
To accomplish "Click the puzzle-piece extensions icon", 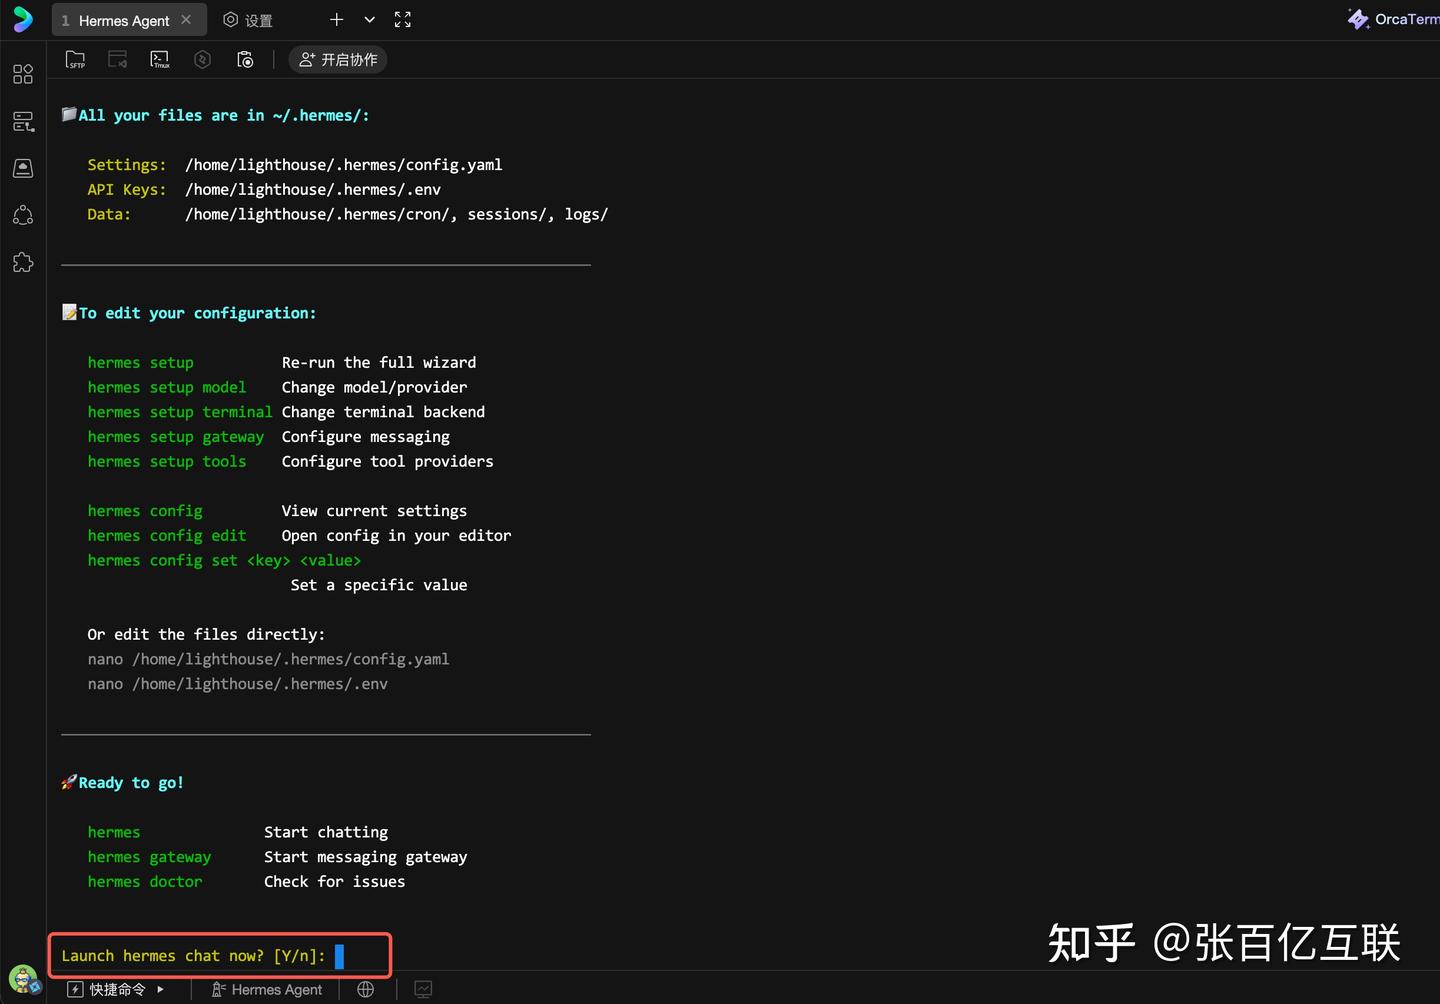I will pos(23,263).
